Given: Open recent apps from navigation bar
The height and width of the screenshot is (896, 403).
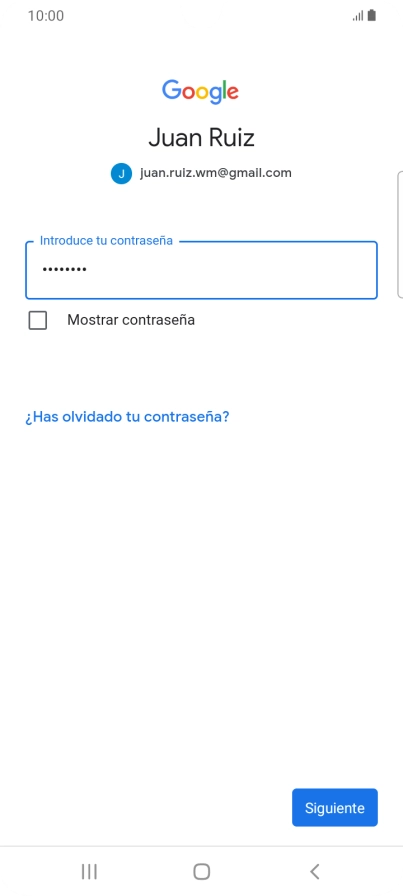Looking at the screenshot, I should tap(89, 871).
